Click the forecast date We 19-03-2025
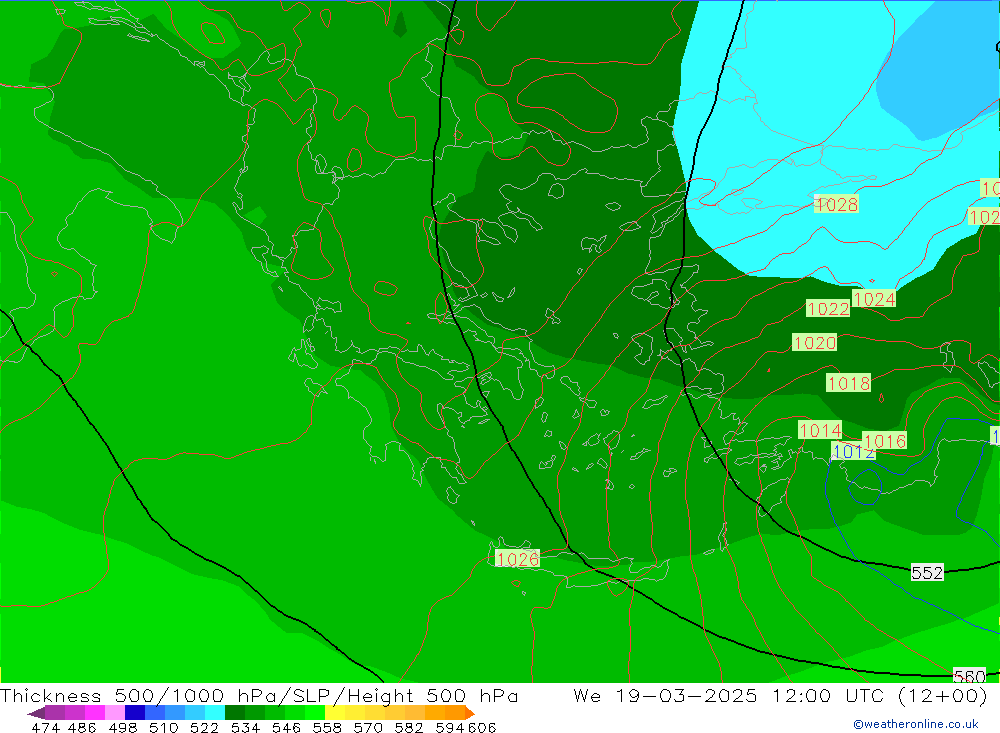Image resolution: width=1000 pixels, height=733 pixels. pyautogui.click(x=665, y=695)
